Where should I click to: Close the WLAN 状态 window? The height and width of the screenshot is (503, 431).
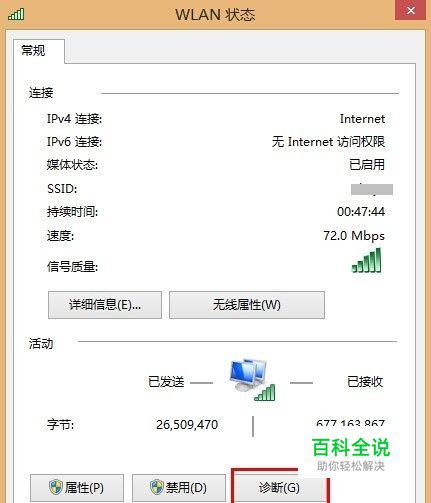[x=411, y=10]
